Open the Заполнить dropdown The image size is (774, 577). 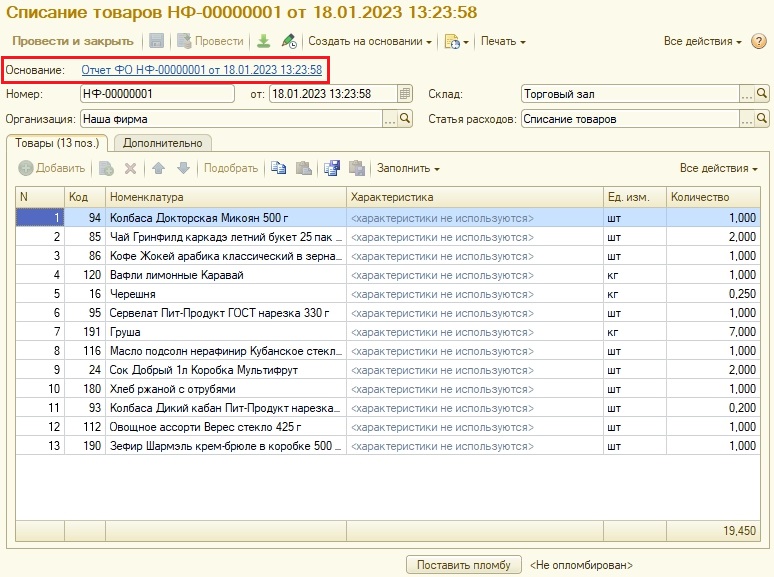408,168
